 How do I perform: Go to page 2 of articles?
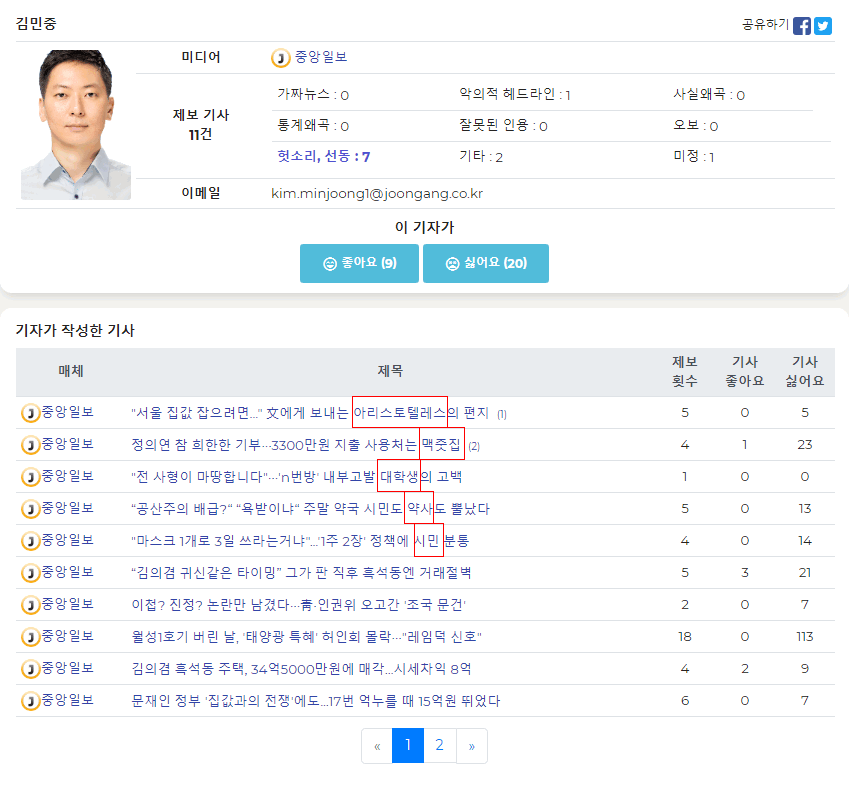(440, 746)
